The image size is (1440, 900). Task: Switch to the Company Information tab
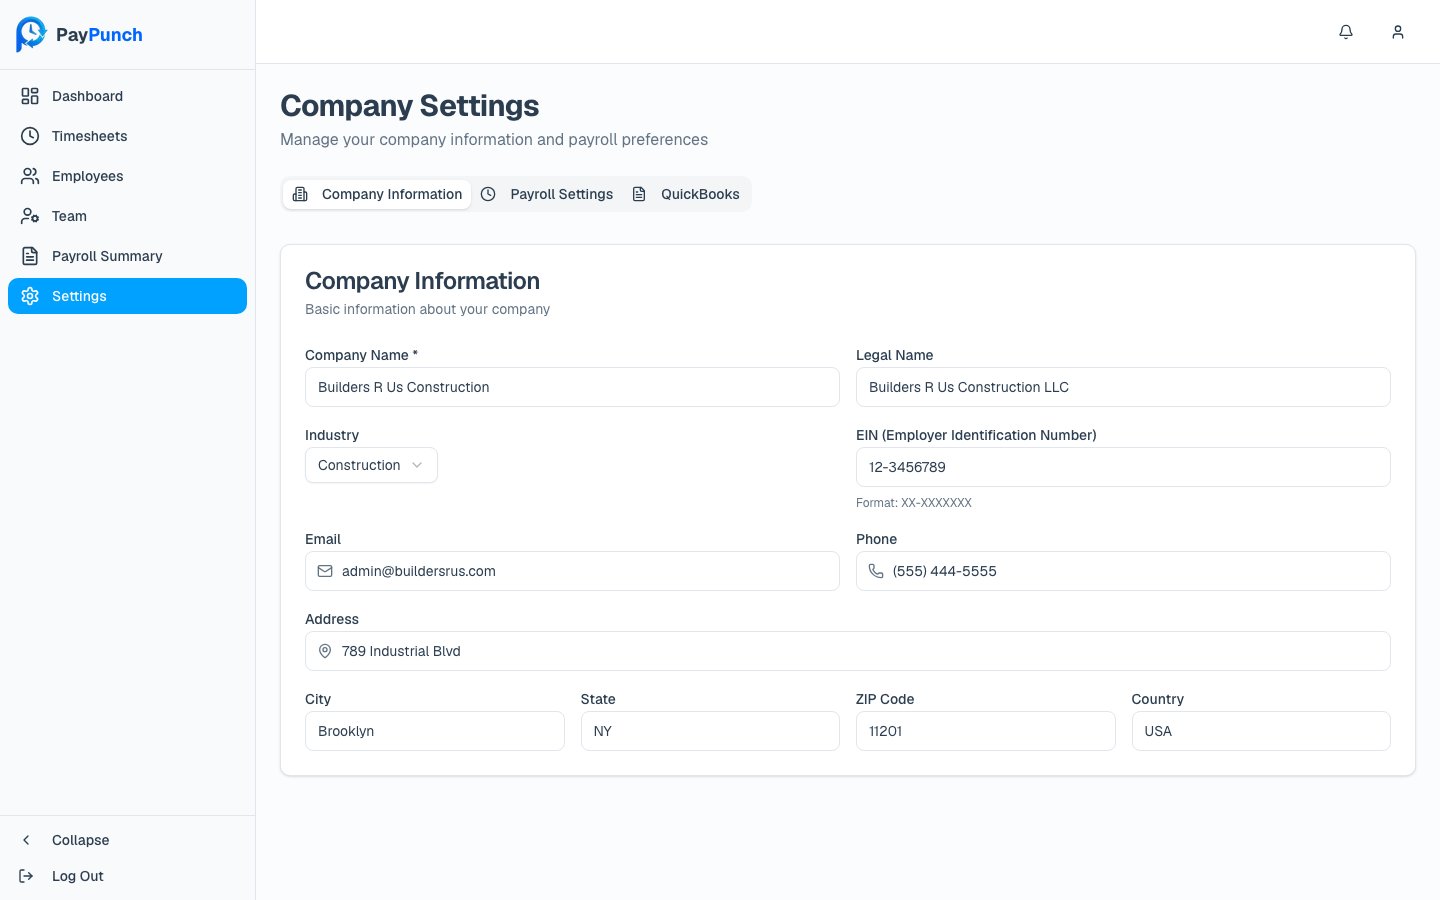coord(377,194)
